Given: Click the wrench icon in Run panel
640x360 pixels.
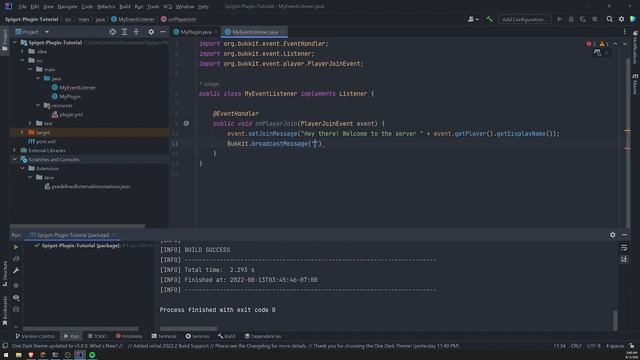Looking at the screenshot, I should click(x=16, y=271).
